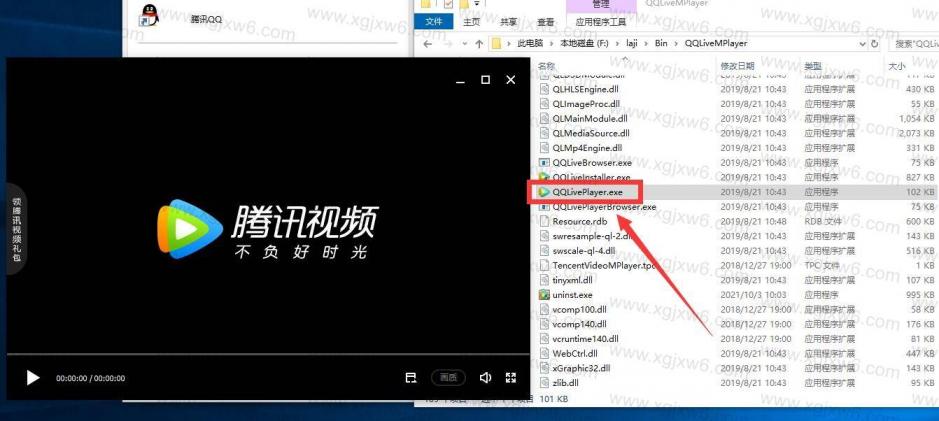Image resolution: width=939 pixels, height=421 pixels.
Task: Minimize the Tencent Video player window
Action: click(x=461, y=80)
